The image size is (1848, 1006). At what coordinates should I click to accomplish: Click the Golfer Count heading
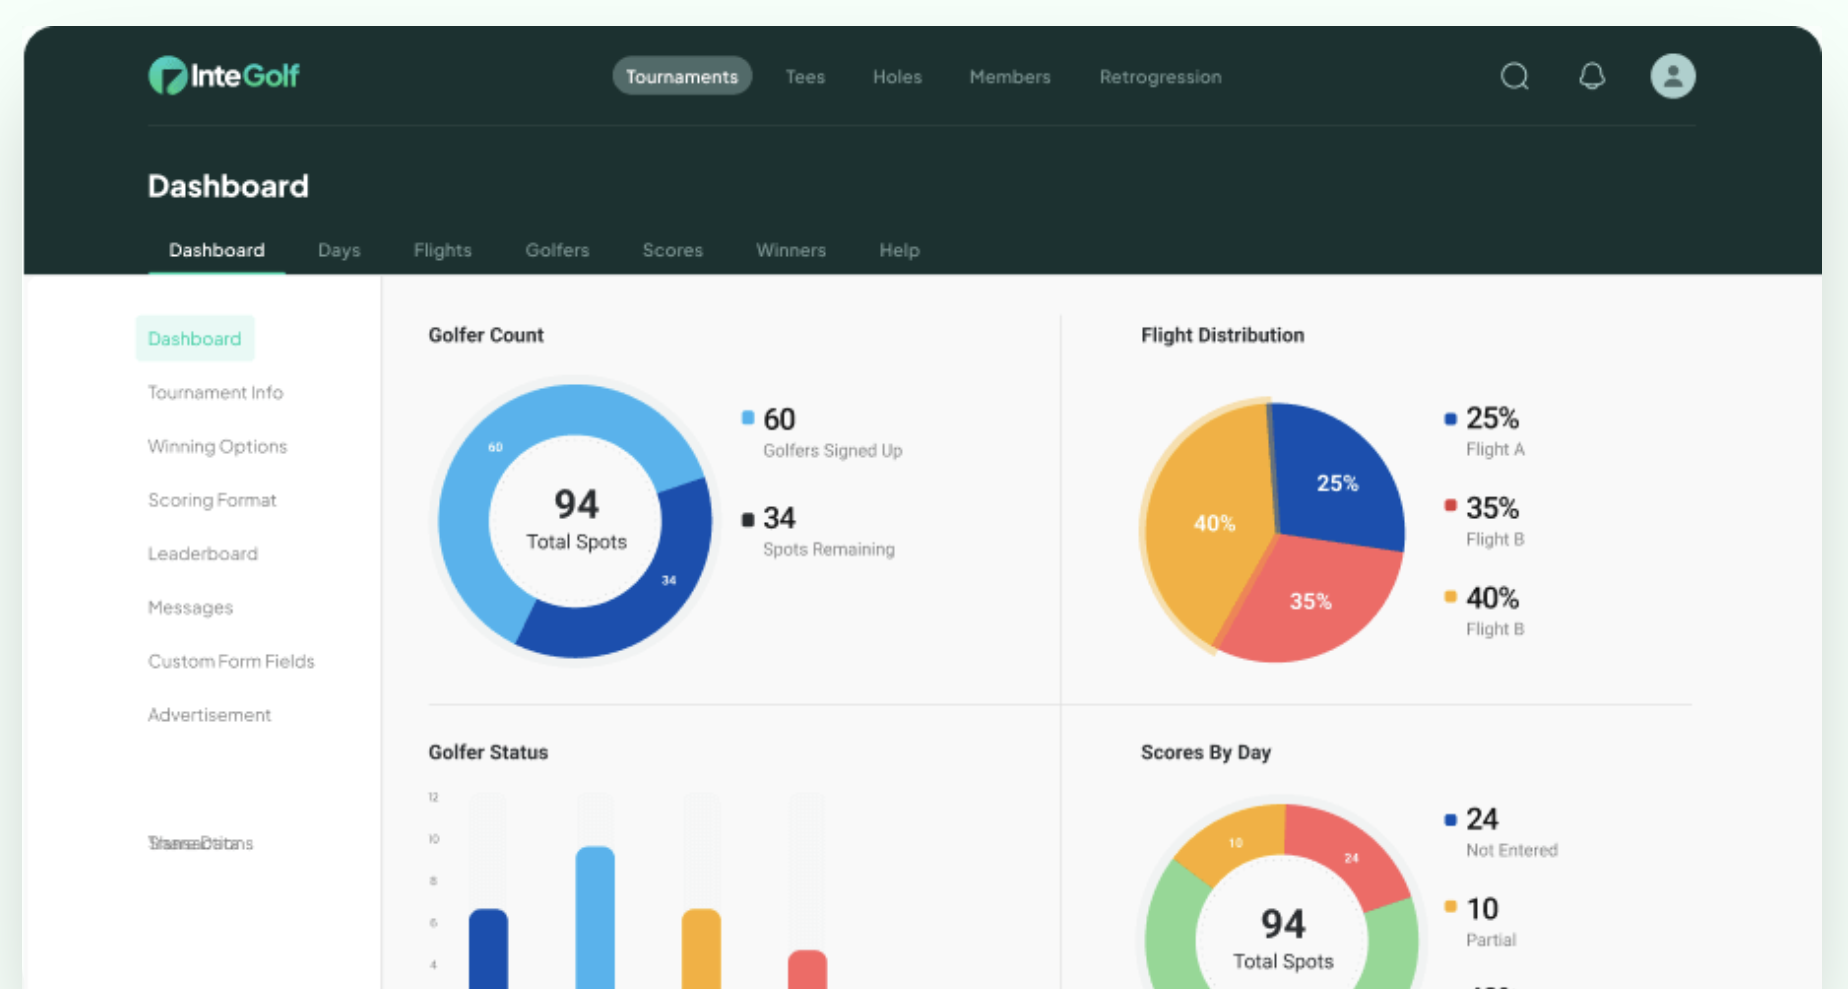click(x=486, y=335)
